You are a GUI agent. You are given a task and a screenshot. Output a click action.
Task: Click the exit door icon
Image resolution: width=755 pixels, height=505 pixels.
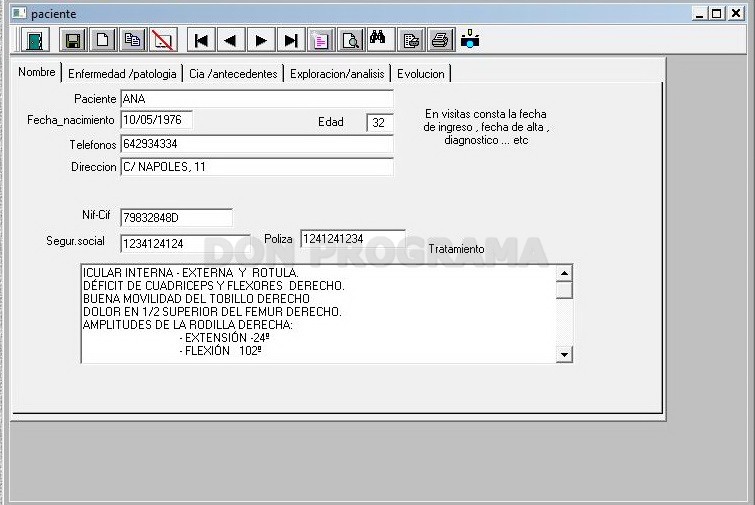pos(35,40)
